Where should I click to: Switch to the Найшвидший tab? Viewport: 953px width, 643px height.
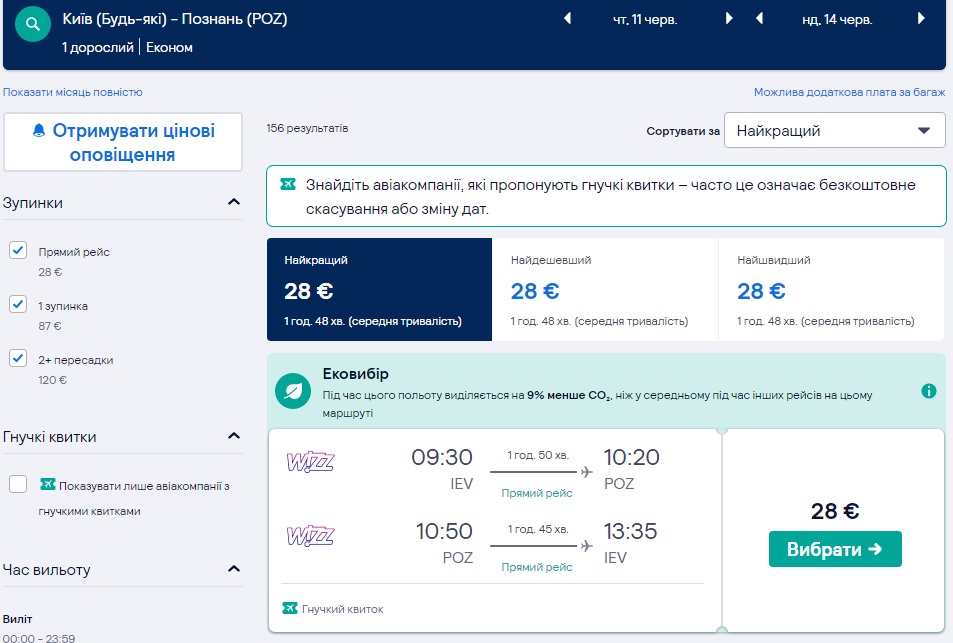click(x=831, y=290)
